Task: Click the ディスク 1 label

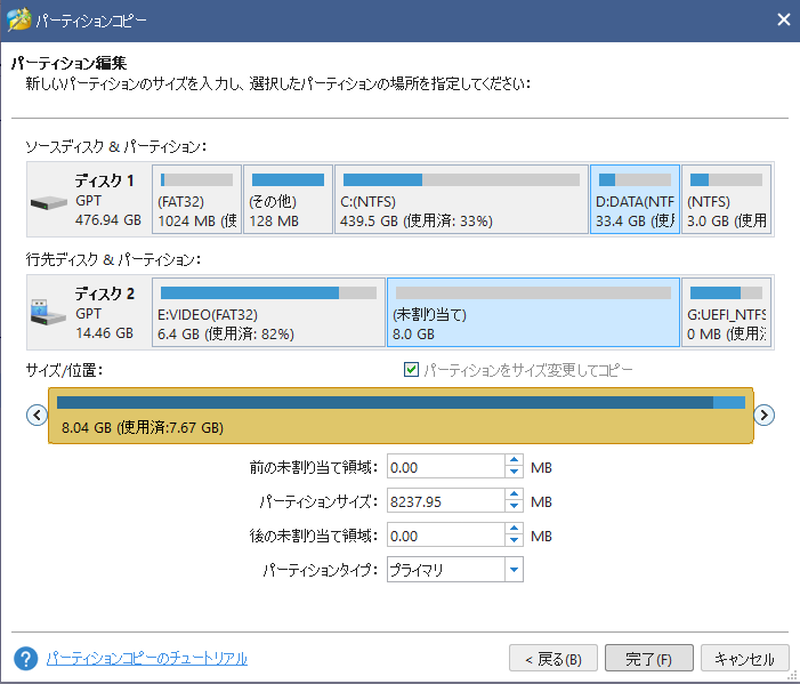Action: pyautogui.click(x=105, y=181)
